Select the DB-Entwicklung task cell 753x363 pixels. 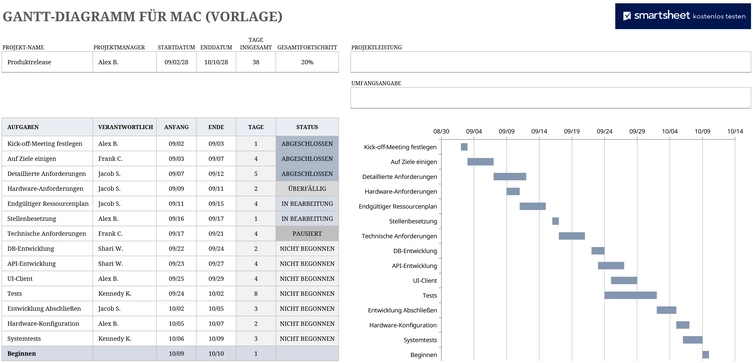click(47, 249)
